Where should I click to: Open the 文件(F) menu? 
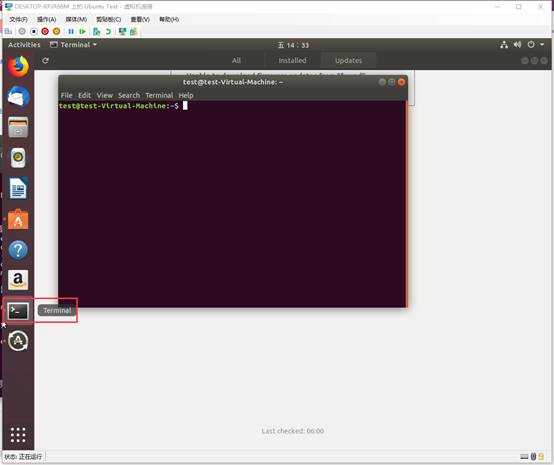[x=18, y=19]
